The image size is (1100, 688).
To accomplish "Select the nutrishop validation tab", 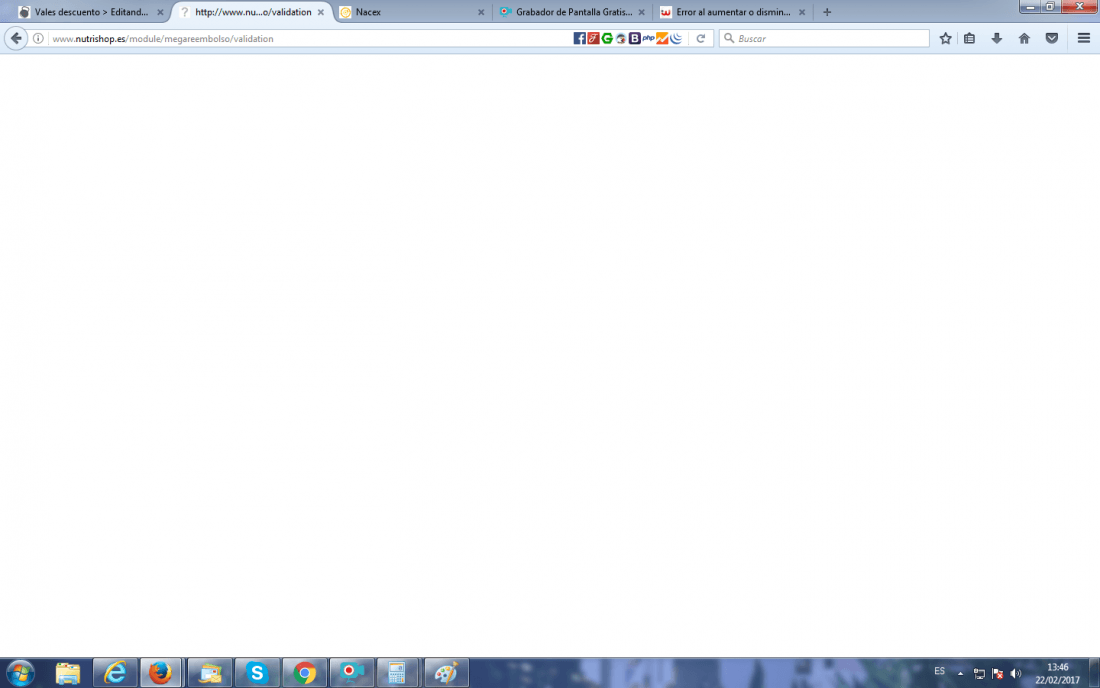I will 253,12.
